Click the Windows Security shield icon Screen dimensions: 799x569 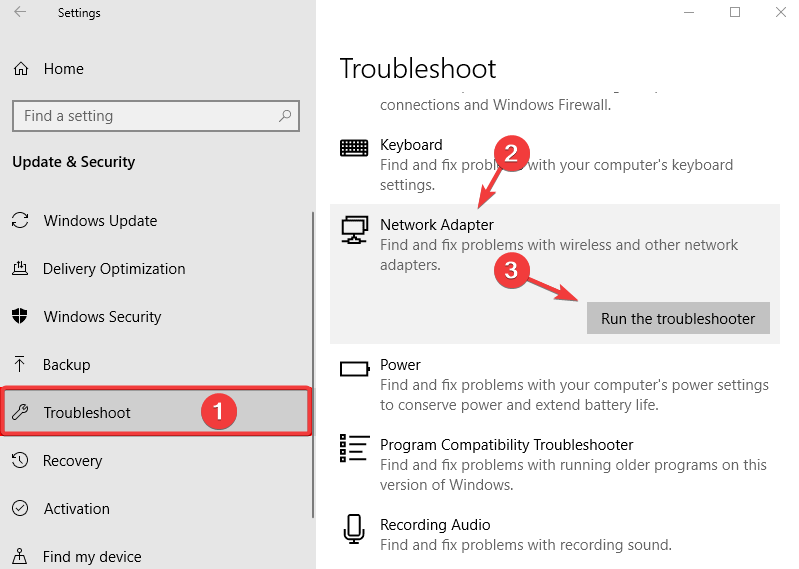coord(20,316)
